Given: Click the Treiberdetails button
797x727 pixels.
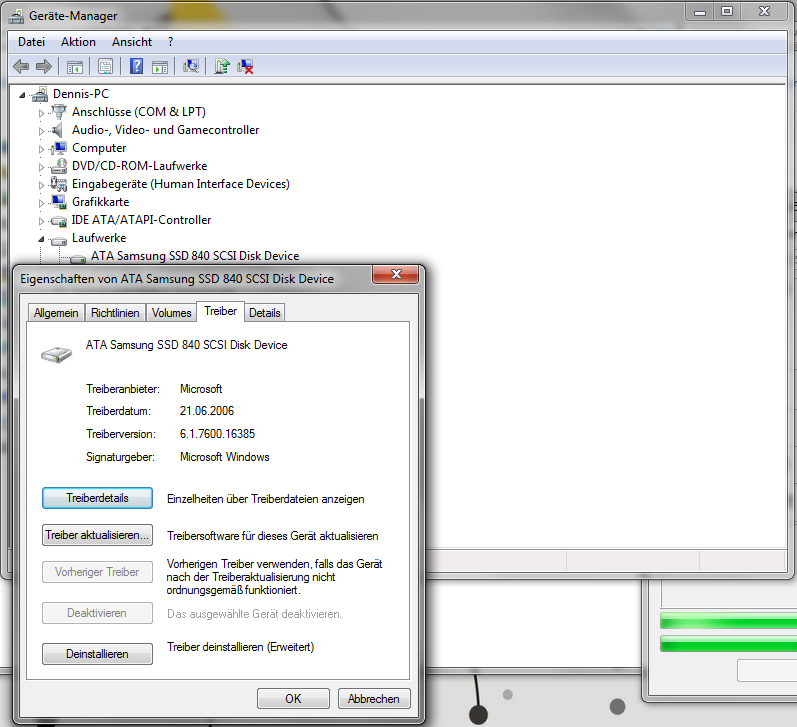Looking at the screenshot, I should click(x=97, y=498).
